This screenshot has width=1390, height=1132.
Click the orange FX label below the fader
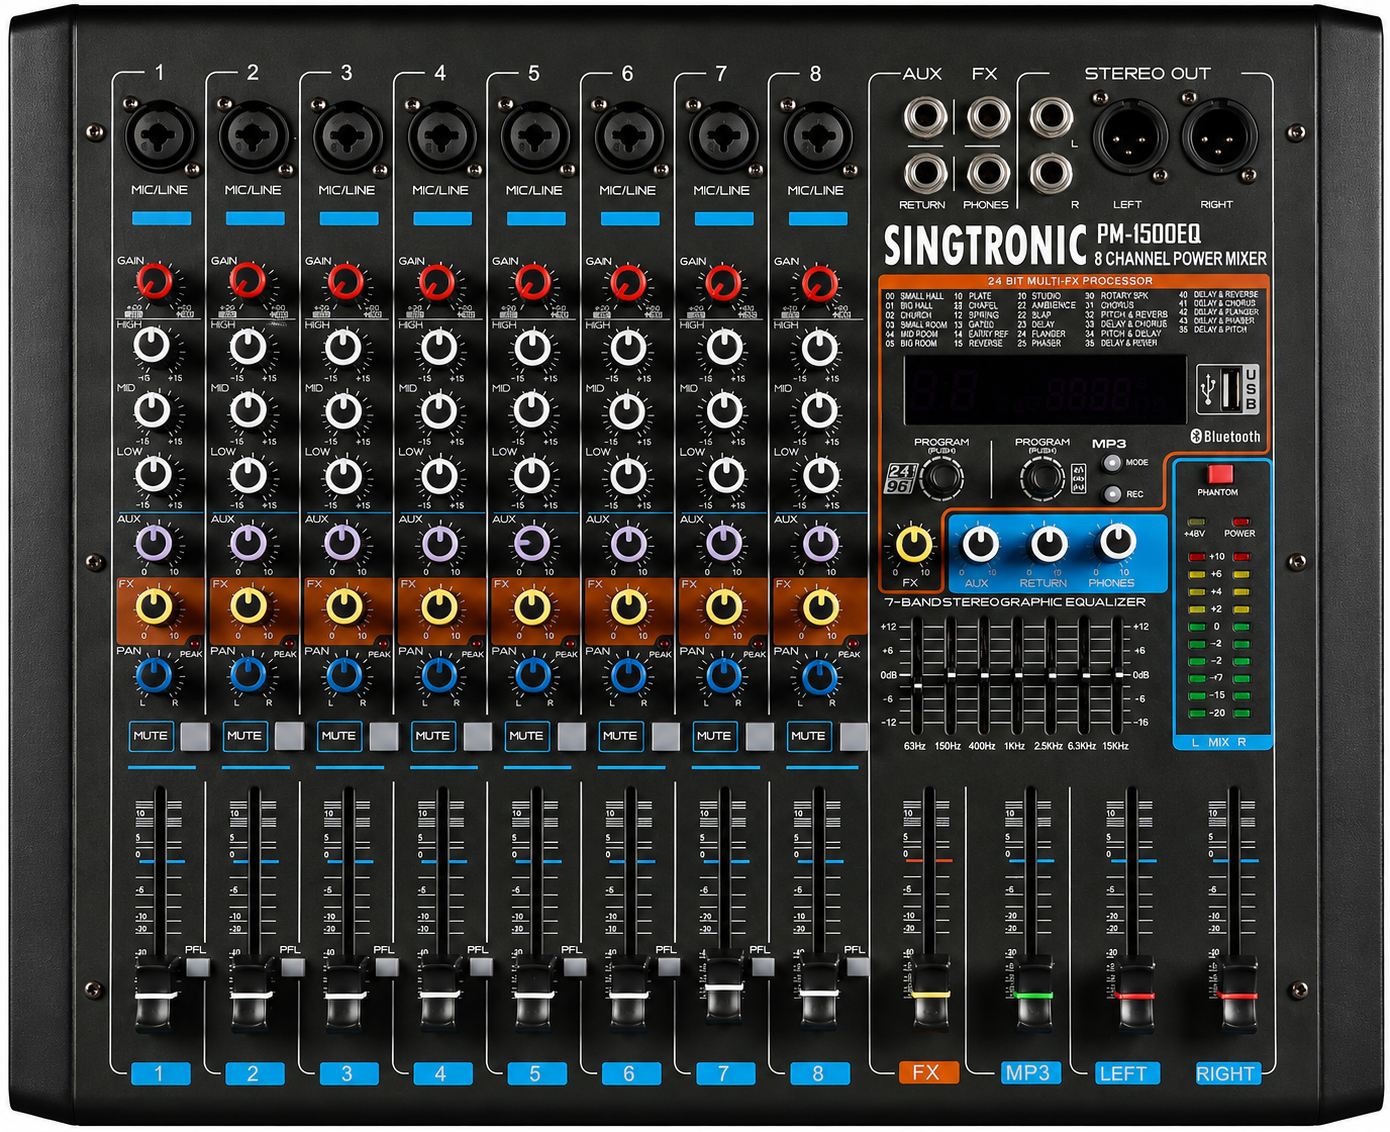click(927, 1073)
